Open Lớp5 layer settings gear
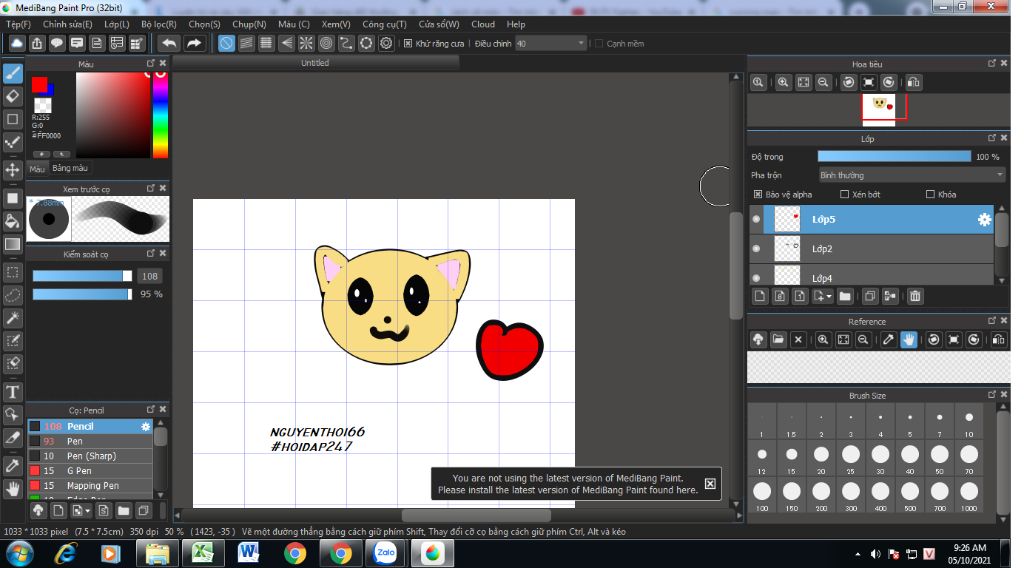Image resolution: width=1024 pixels, height=568 pixels. [984, 220]
